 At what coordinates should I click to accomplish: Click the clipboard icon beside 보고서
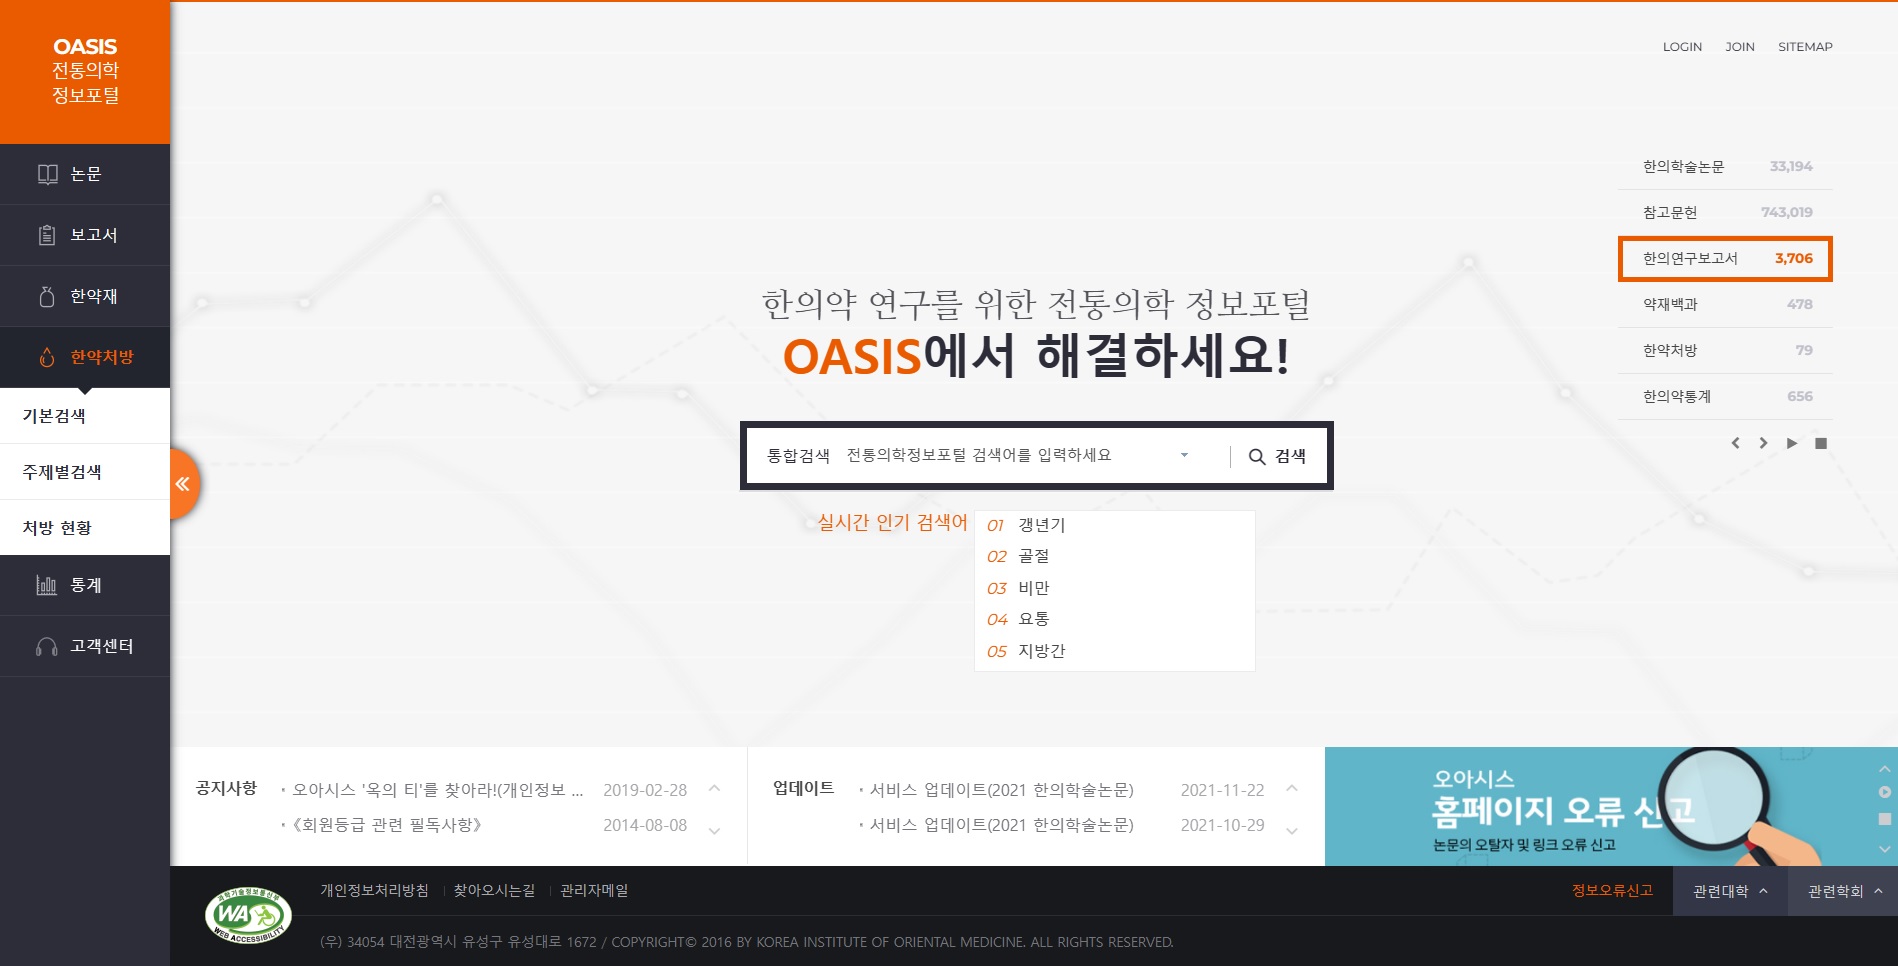click(x=47, y=235)
